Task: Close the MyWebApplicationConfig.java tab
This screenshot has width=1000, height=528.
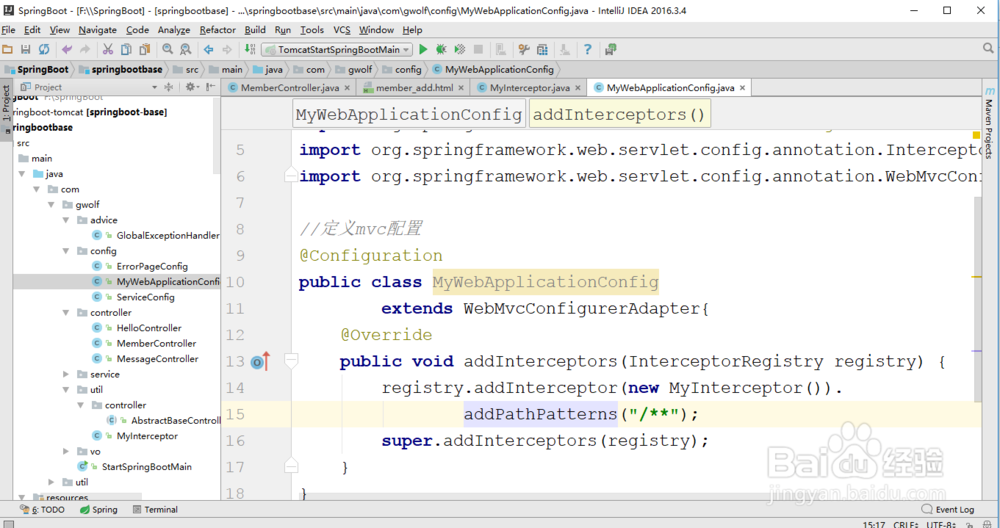Action: (742, 88)
